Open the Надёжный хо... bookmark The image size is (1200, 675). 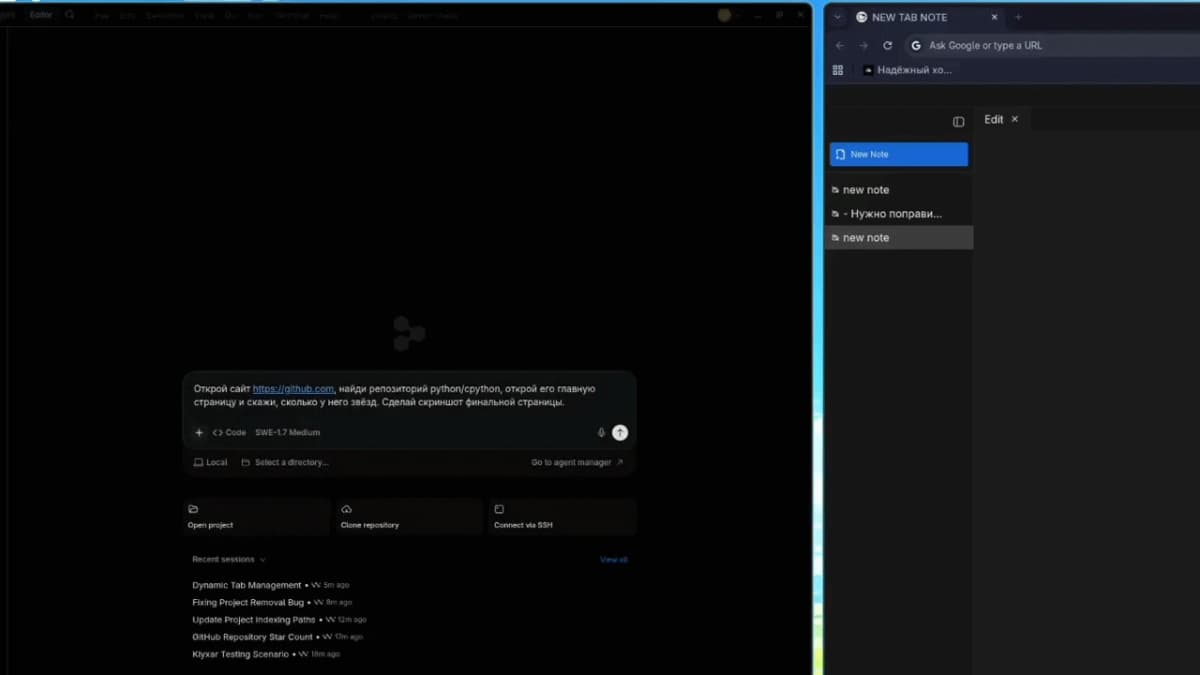(x=907, y=70)
